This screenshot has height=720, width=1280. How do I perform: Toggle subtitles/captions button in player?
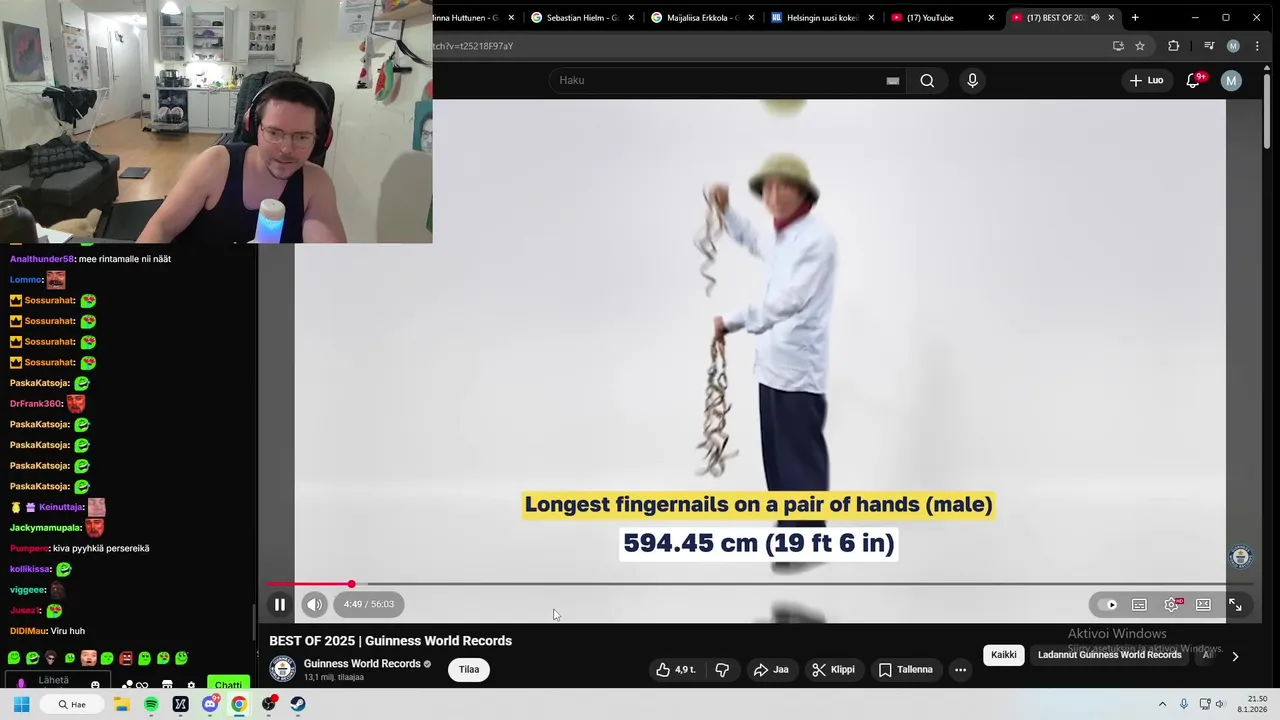(1139, 604)
